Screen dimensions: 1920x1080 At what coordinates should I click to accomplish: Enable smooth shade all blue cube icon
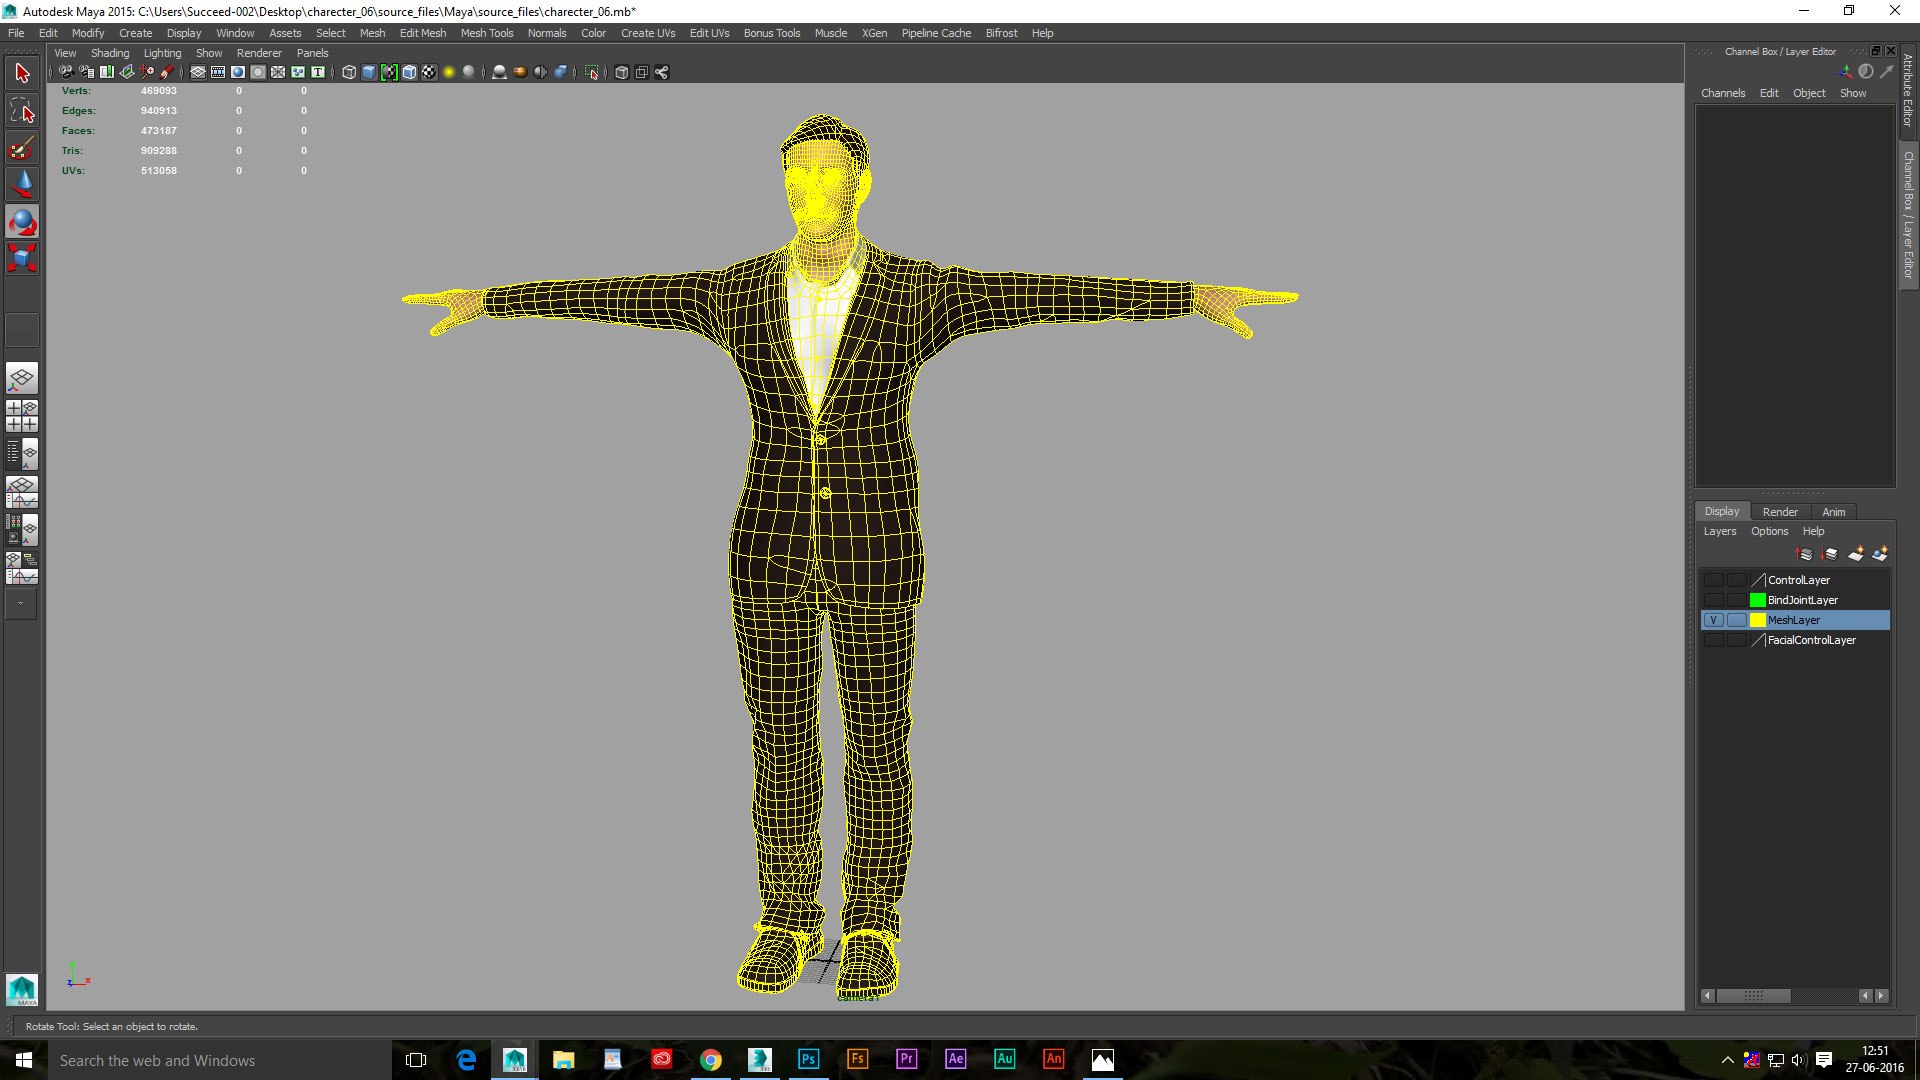(369, 72)
